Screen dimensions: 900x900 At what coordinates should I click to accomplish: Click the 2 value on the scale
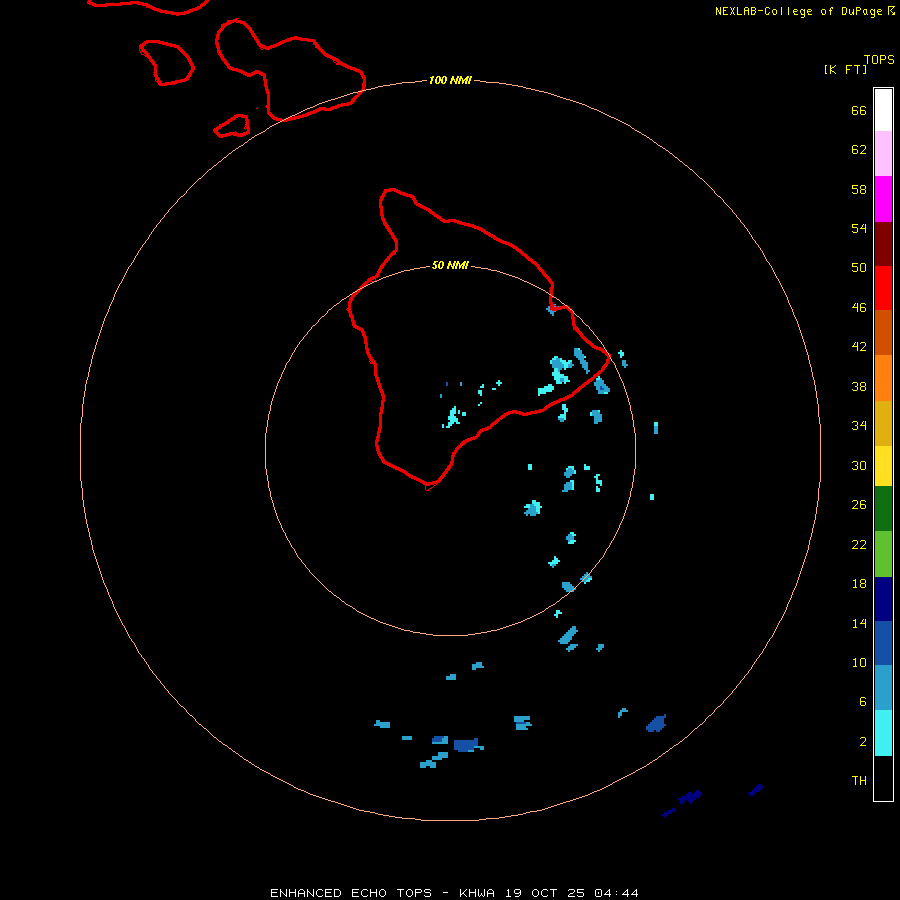click(x=863, y=742)
